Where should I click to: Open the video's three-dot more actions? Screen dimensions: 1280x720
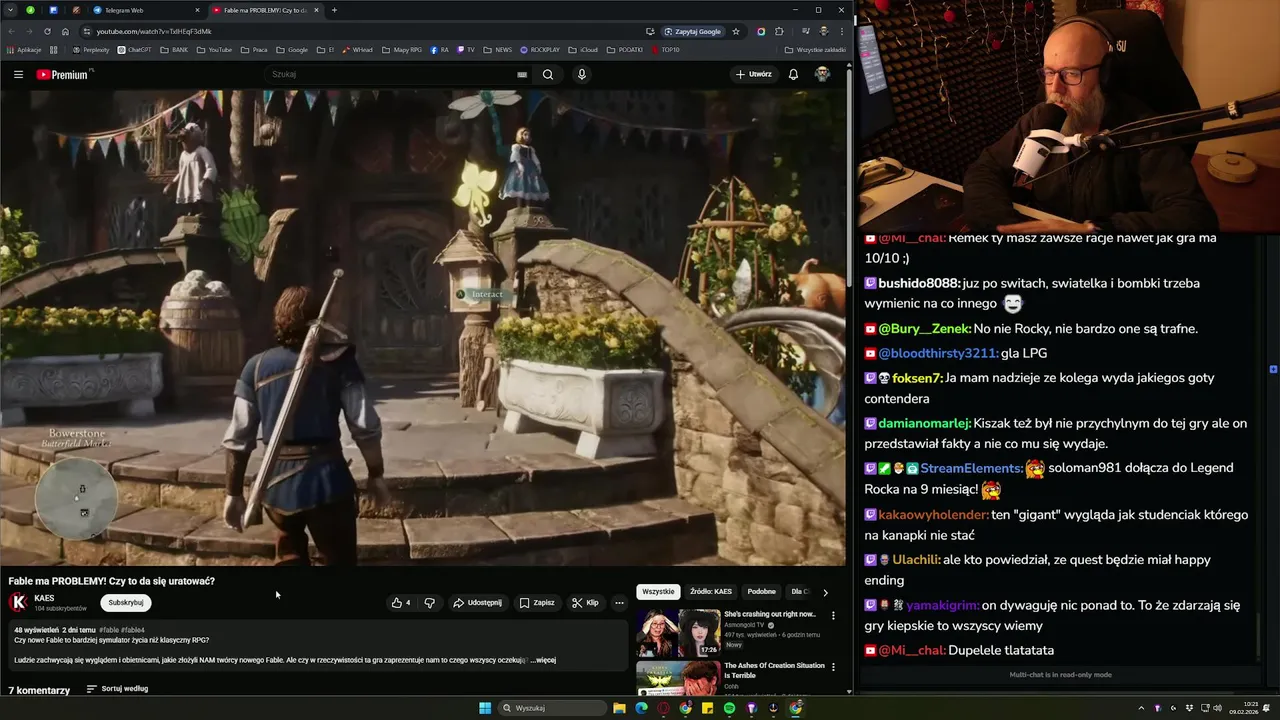(x=619, y=603)
